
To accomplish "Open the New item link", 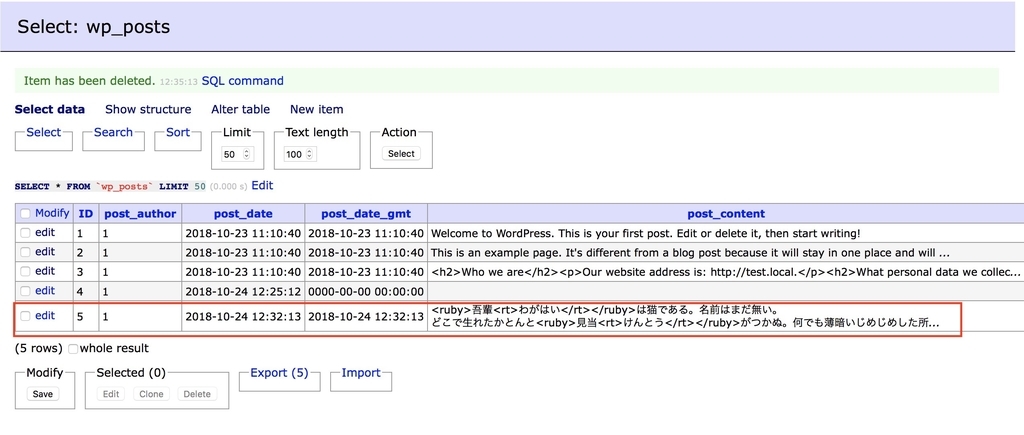I will click(317, 109).
